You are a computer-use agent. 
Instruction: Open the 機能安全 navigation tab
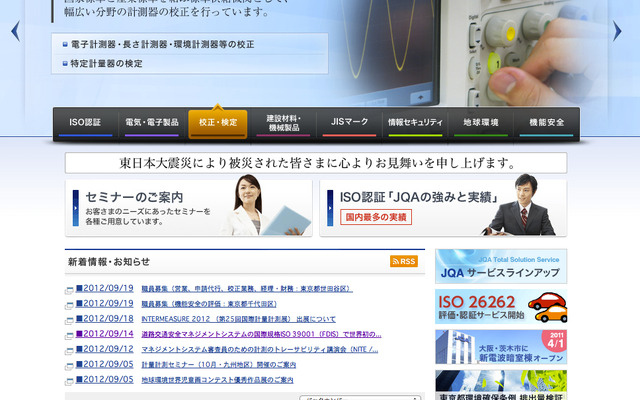(547, 124)
